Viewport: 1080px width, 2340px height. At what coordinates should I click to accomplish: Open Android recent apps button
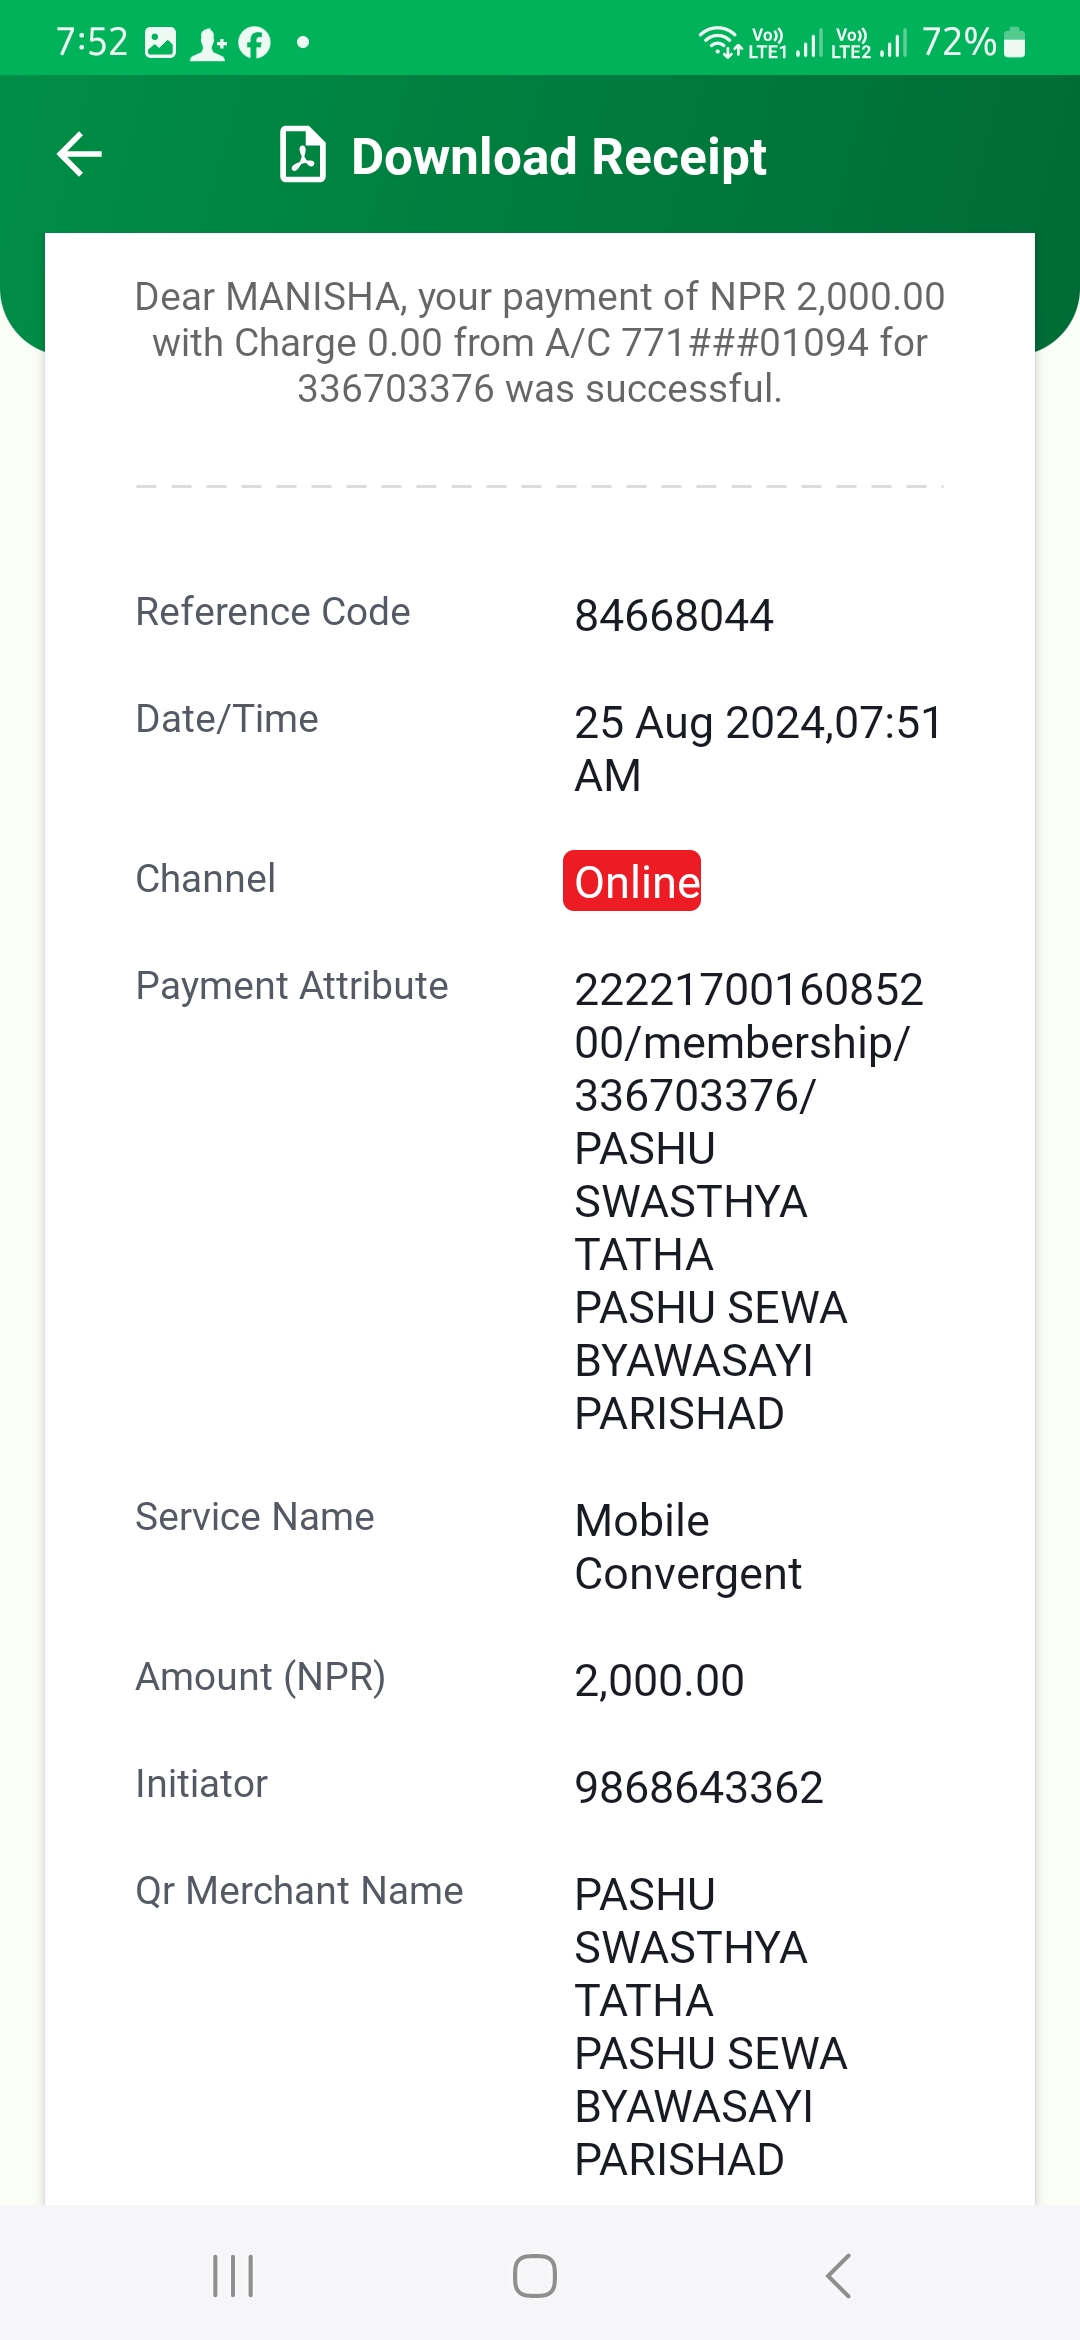tap(233, 2276)
